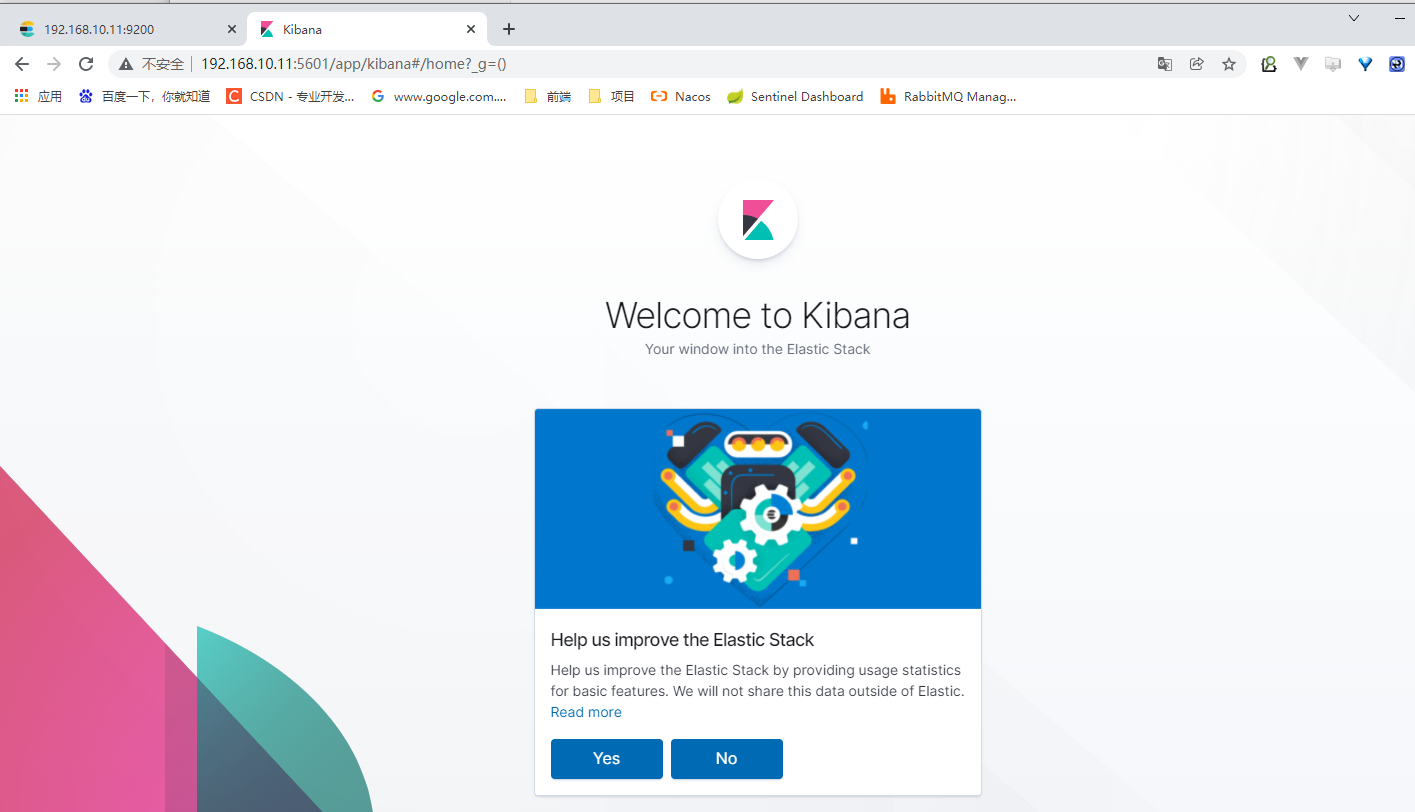The height and width of the screenshot is (812, 1415).
Task: Expand the tab search chevron
Action: (x=1354, y=18)
